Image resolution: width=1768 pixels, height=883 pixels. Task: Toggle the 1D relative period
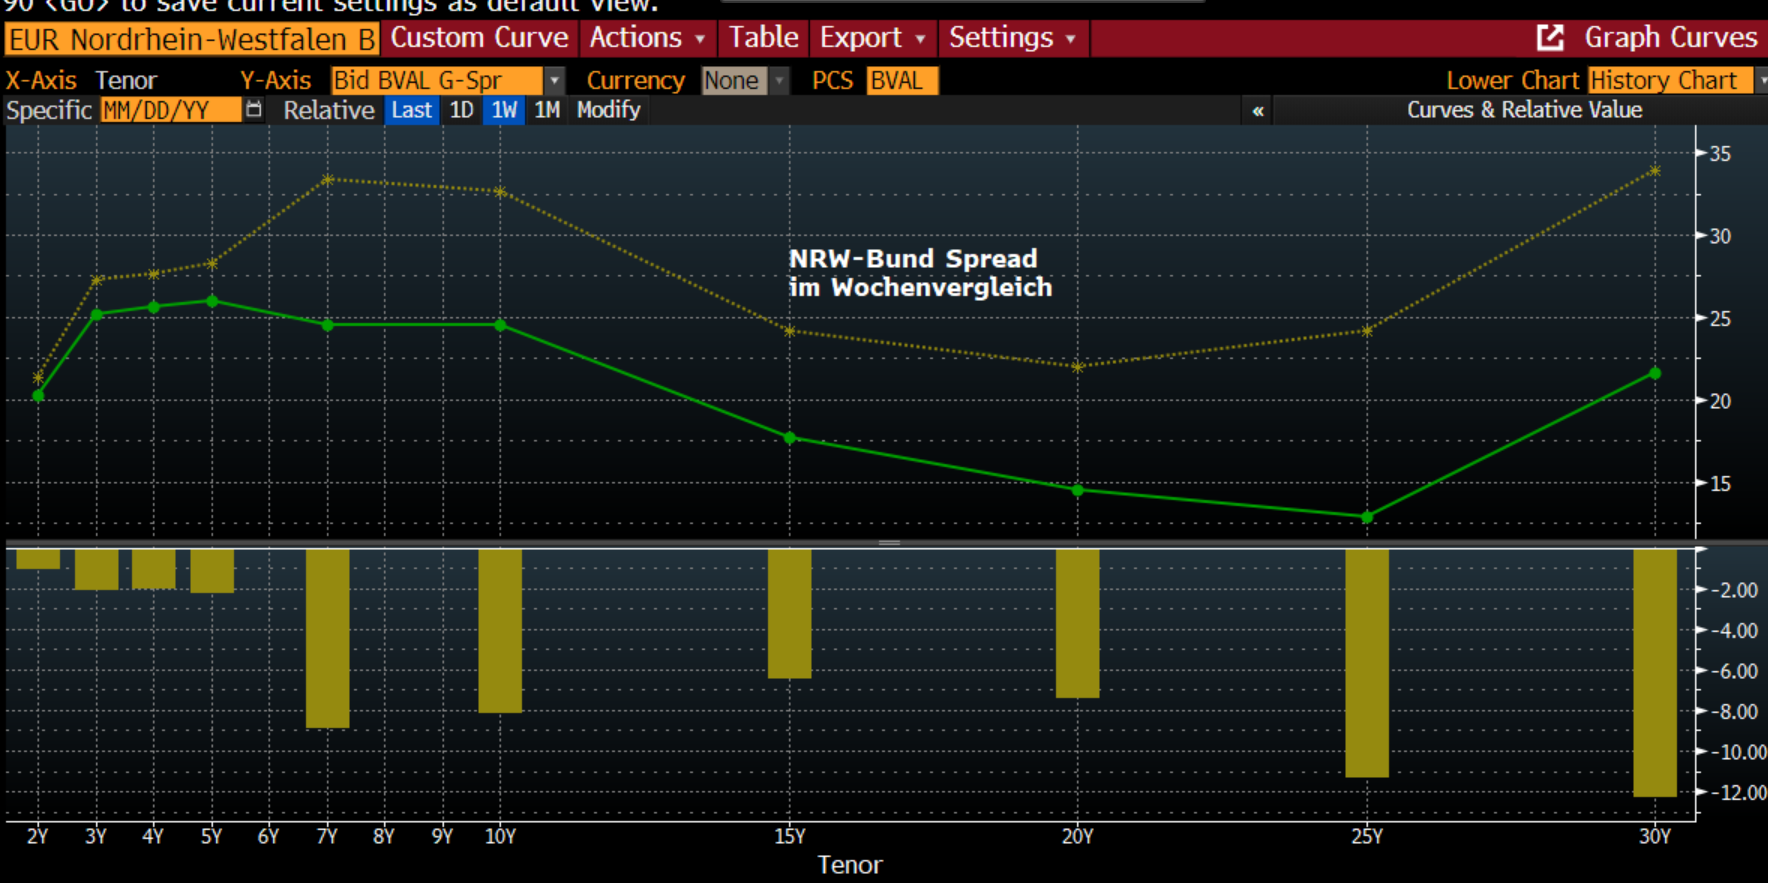coord(461,110)
